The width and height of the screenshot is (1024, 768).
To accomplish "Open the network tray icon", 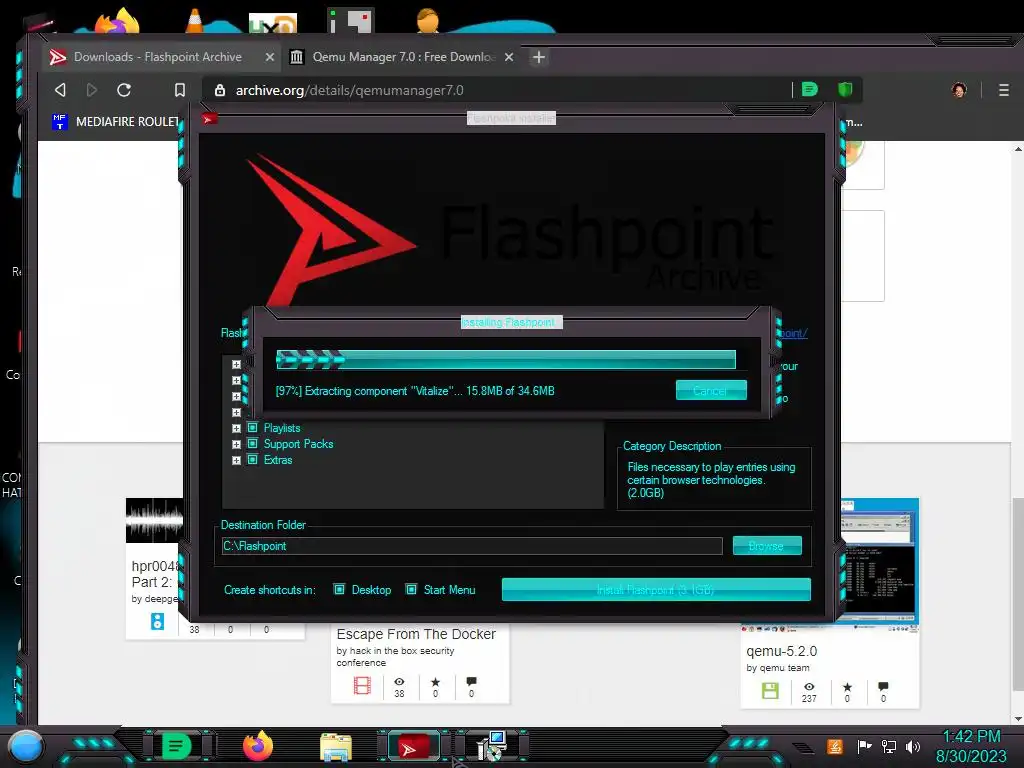I will coord(889,746).
